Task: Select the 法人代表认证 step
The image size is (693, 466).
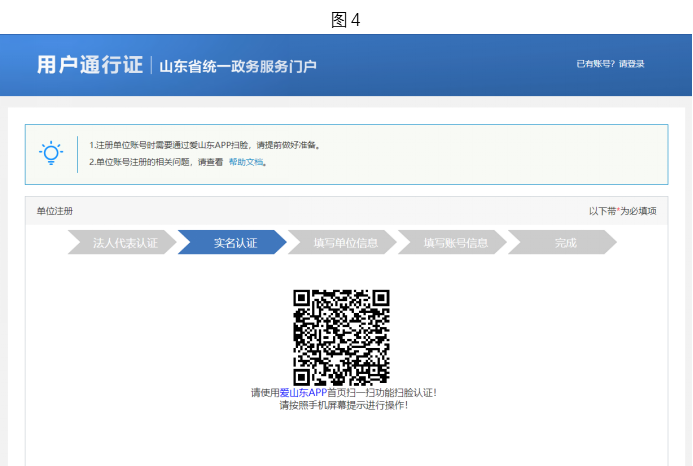Action: coord(124,243)
